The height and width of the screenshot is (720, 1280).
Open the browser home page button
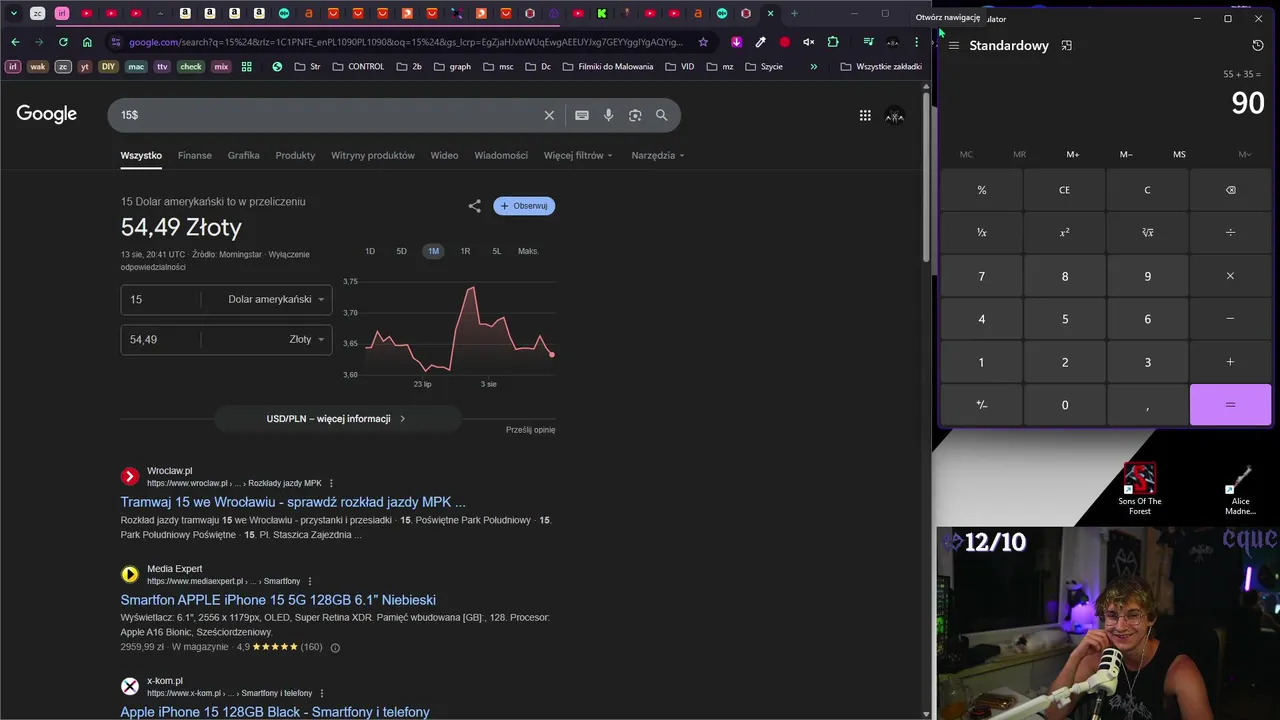[x=87, y=42]
